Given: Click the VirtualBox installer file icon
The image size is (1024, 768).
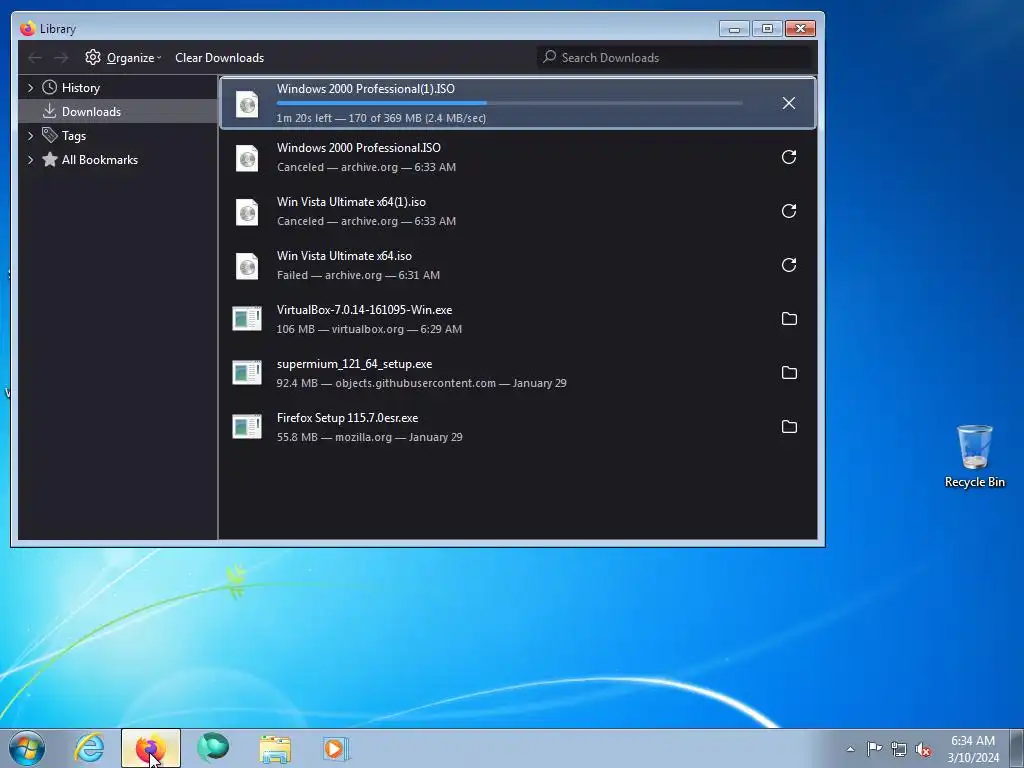Looking at the screenshot, I should tap(247, 319).
